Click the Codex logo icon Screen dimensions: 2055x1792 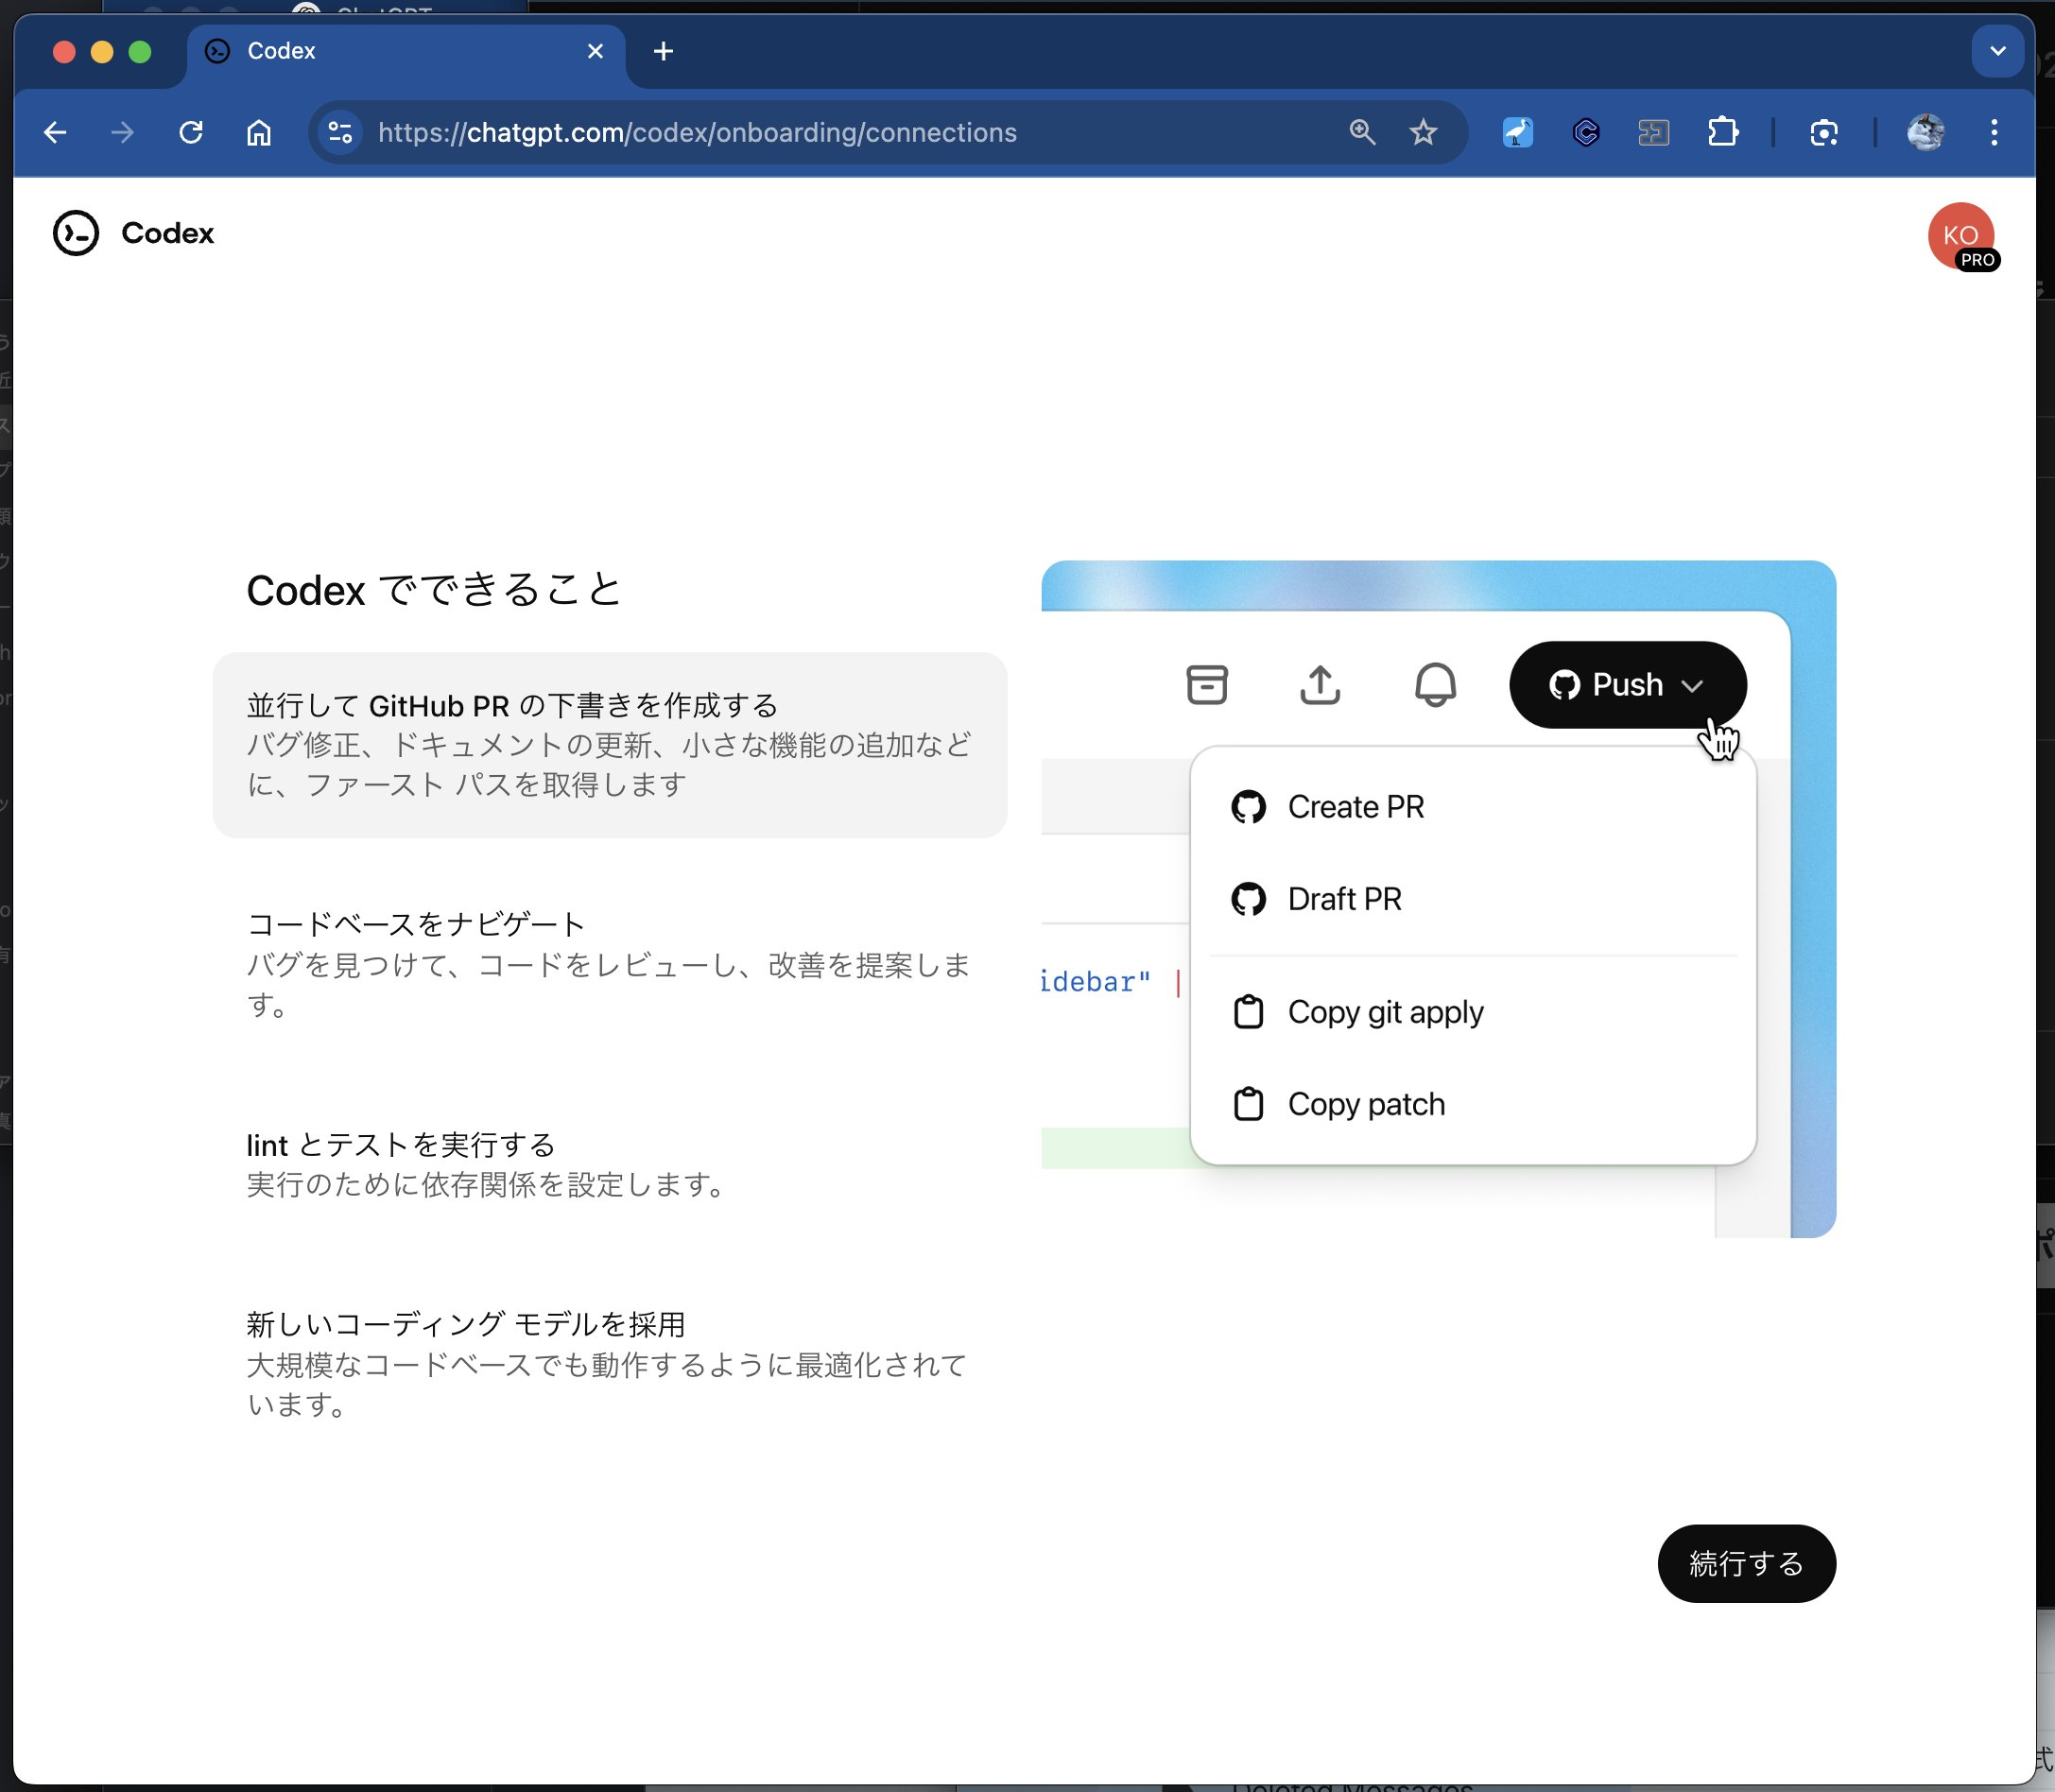click(76, 233)
